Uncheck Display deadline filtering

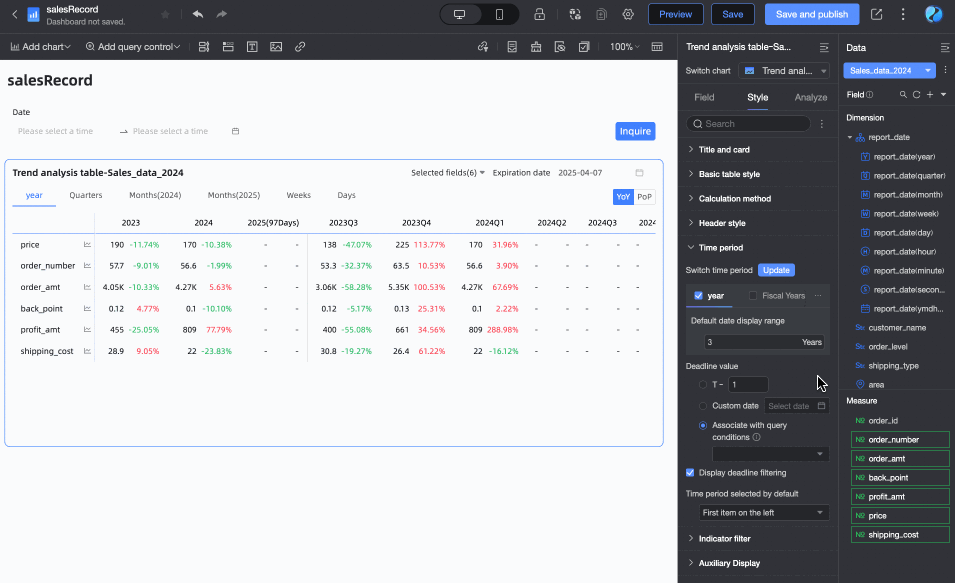coord(690,473)
